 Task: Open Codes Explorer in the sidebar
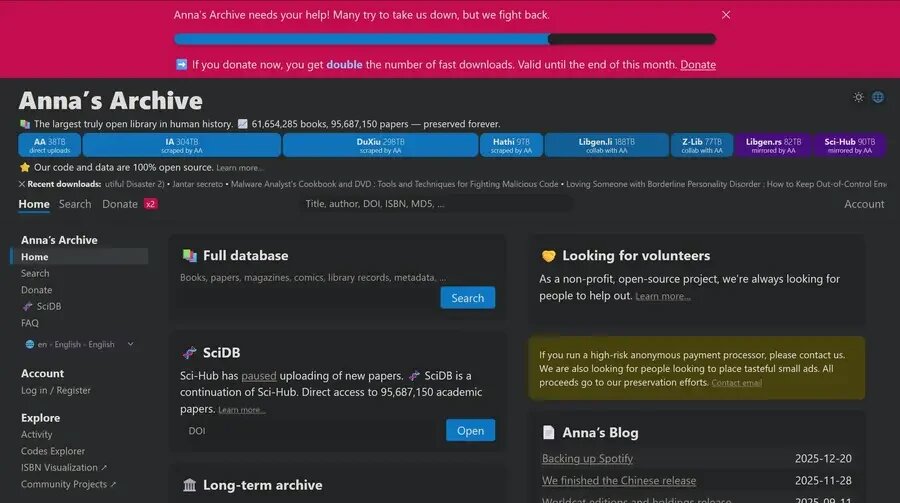(53, 451)
